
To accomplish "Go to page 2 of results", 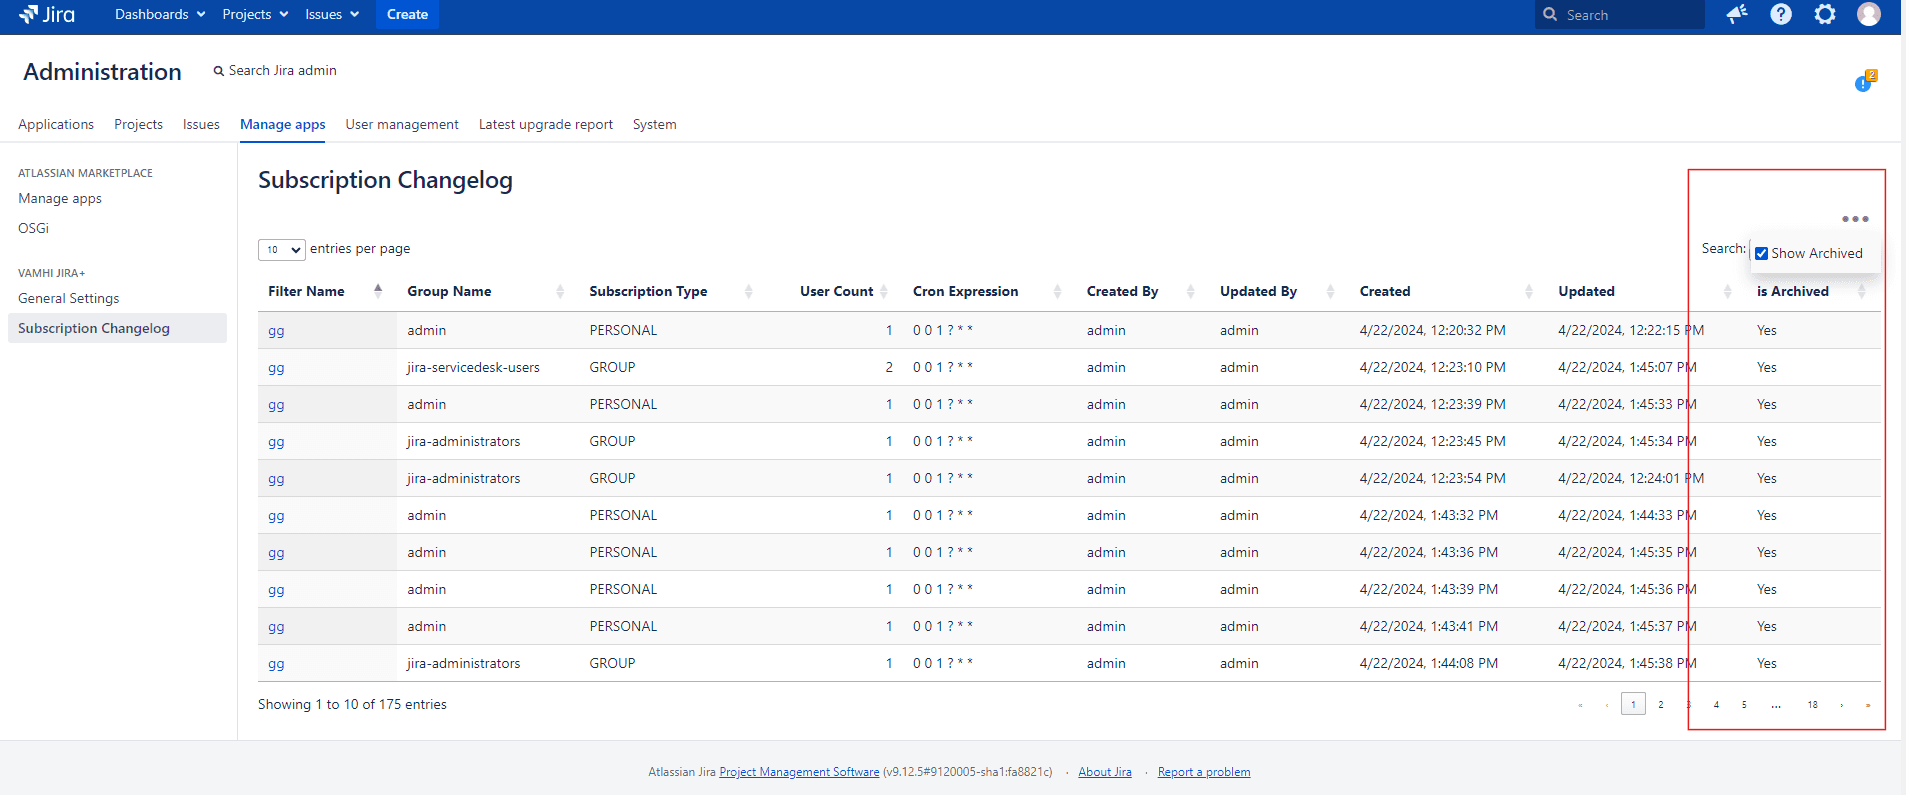I will click(1661, 705).
